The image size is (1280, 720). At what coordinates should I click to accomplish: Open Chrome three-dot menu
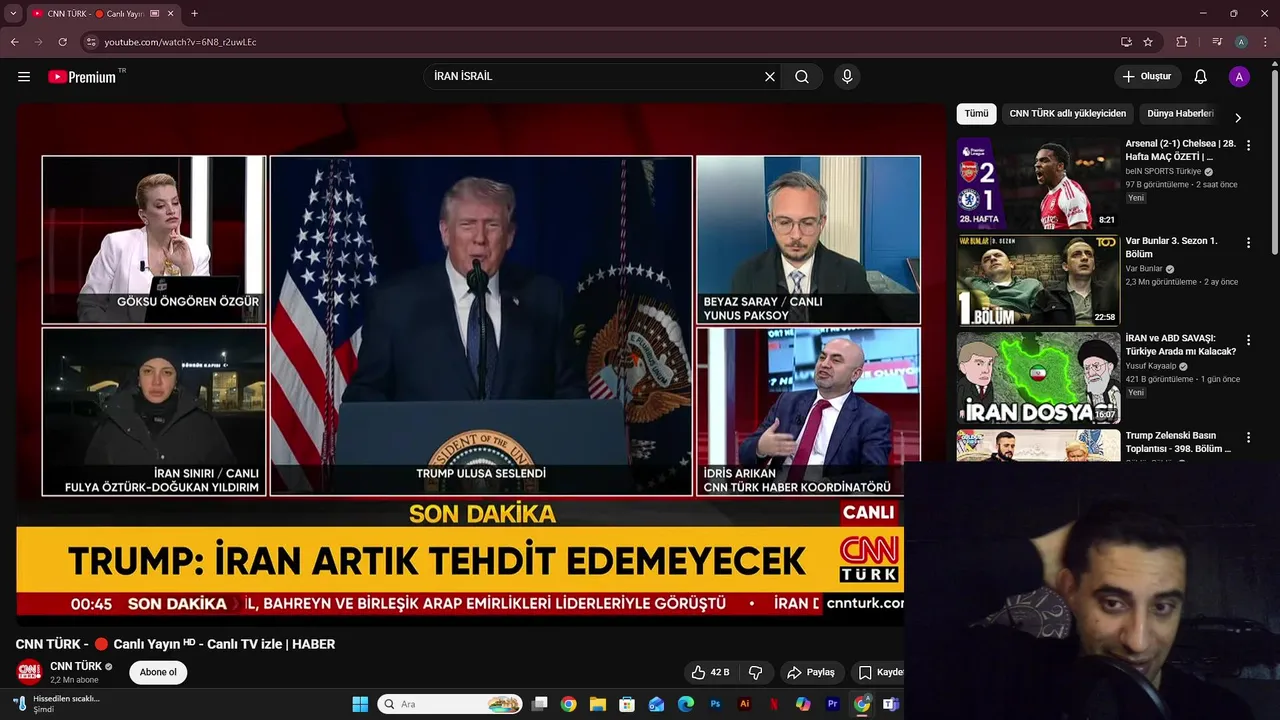[x=1265, y=42]
